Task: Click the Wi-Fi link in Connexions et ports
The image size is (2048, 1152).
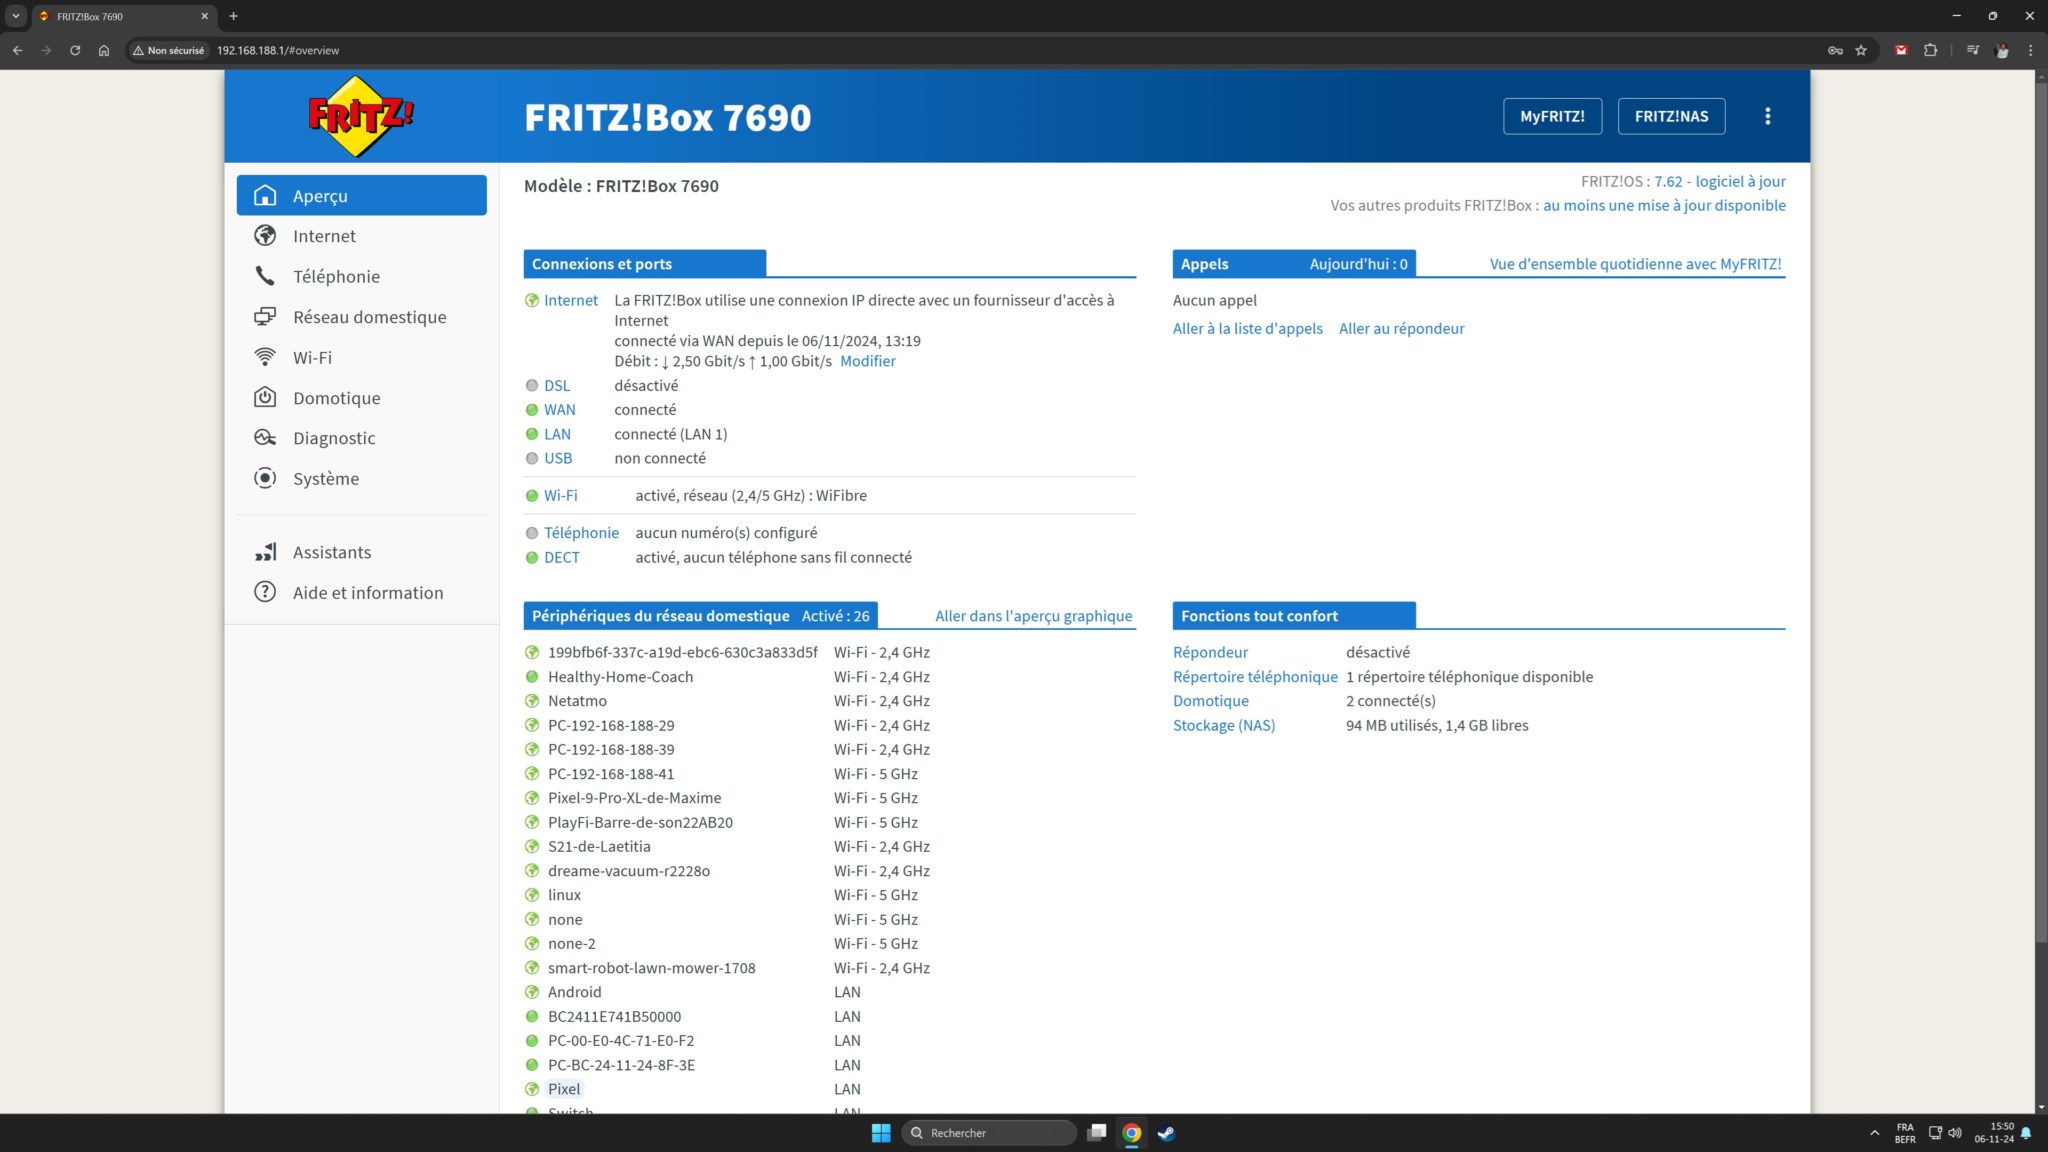Action: (560, 495)
